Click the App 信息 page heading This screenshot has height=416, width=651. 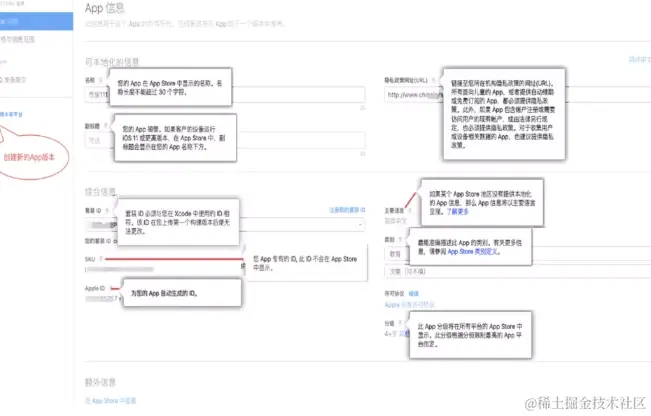point(105,8)
